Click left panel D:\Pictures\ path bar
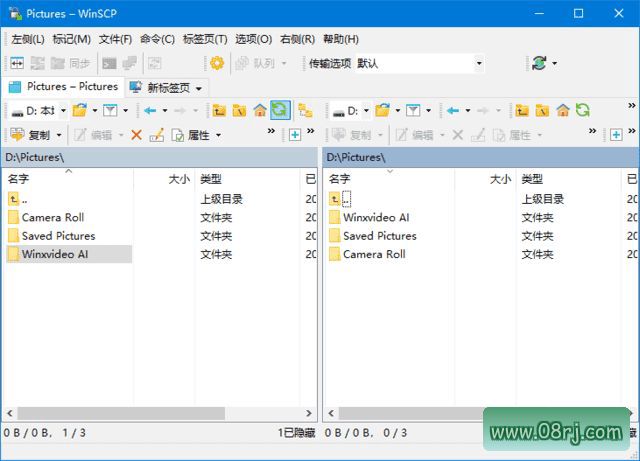Image resolution: width=640 pixels, height=461 pixels. click(160, 157)
